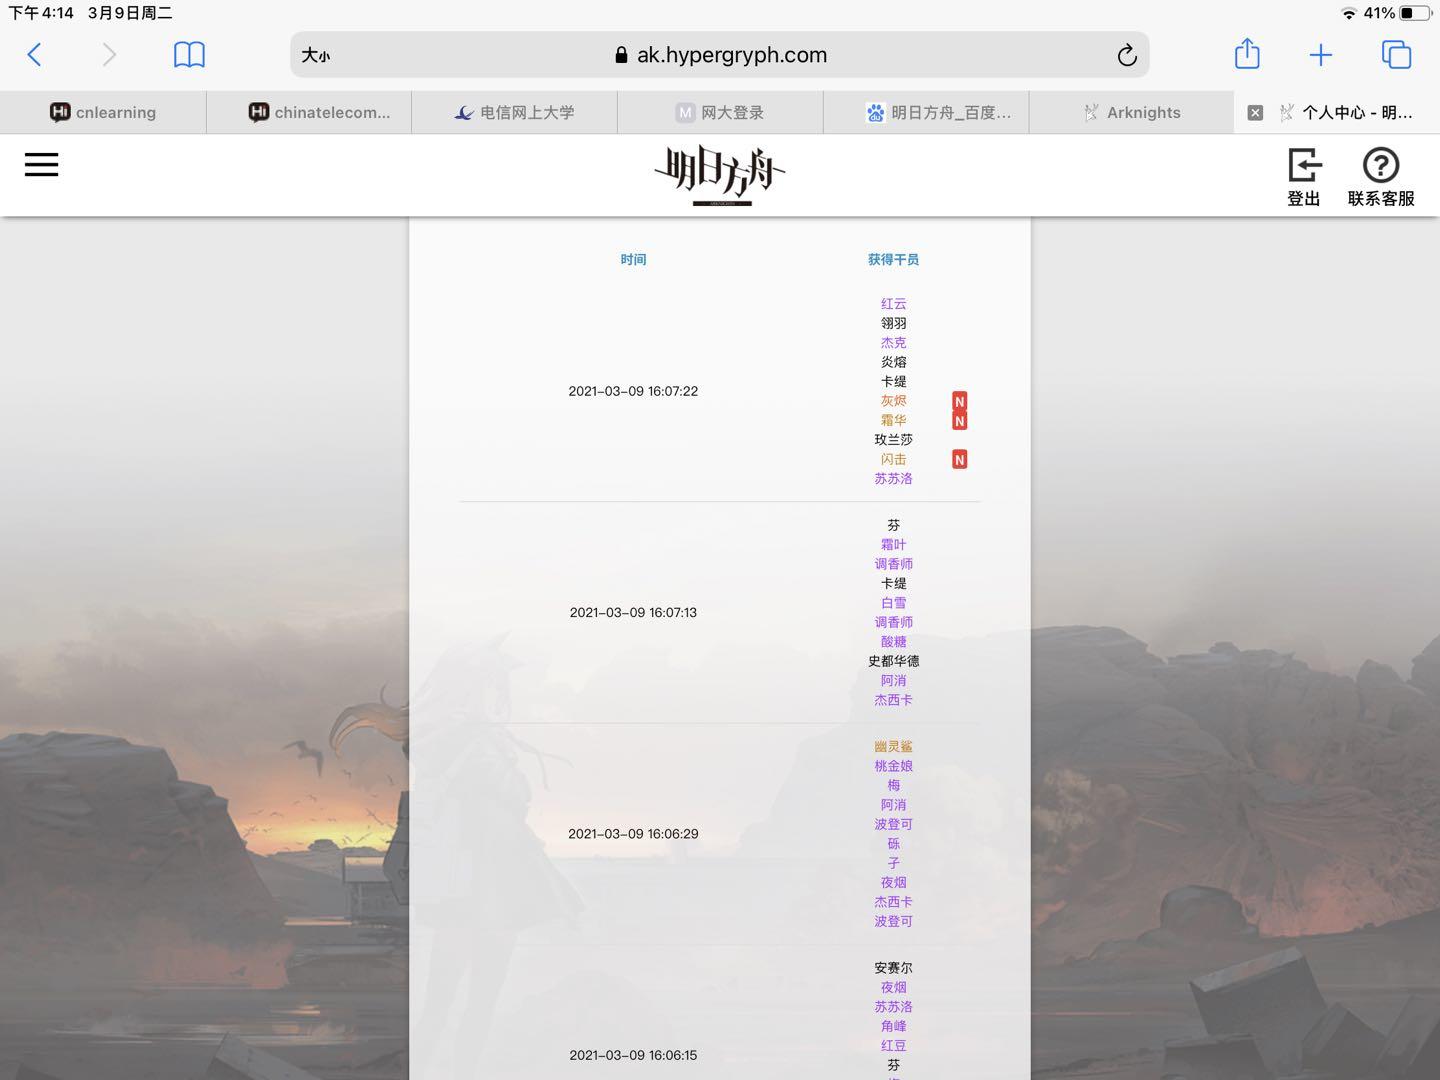Click the N badge beside 灰烬
The height and width of the screenshot is (1080, 1440).
[959, 402]
